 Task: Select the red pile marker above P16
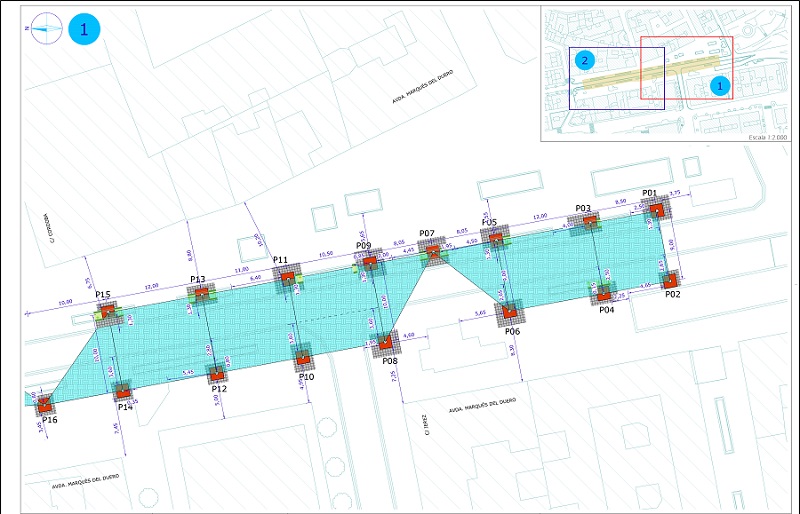(44, 404)
